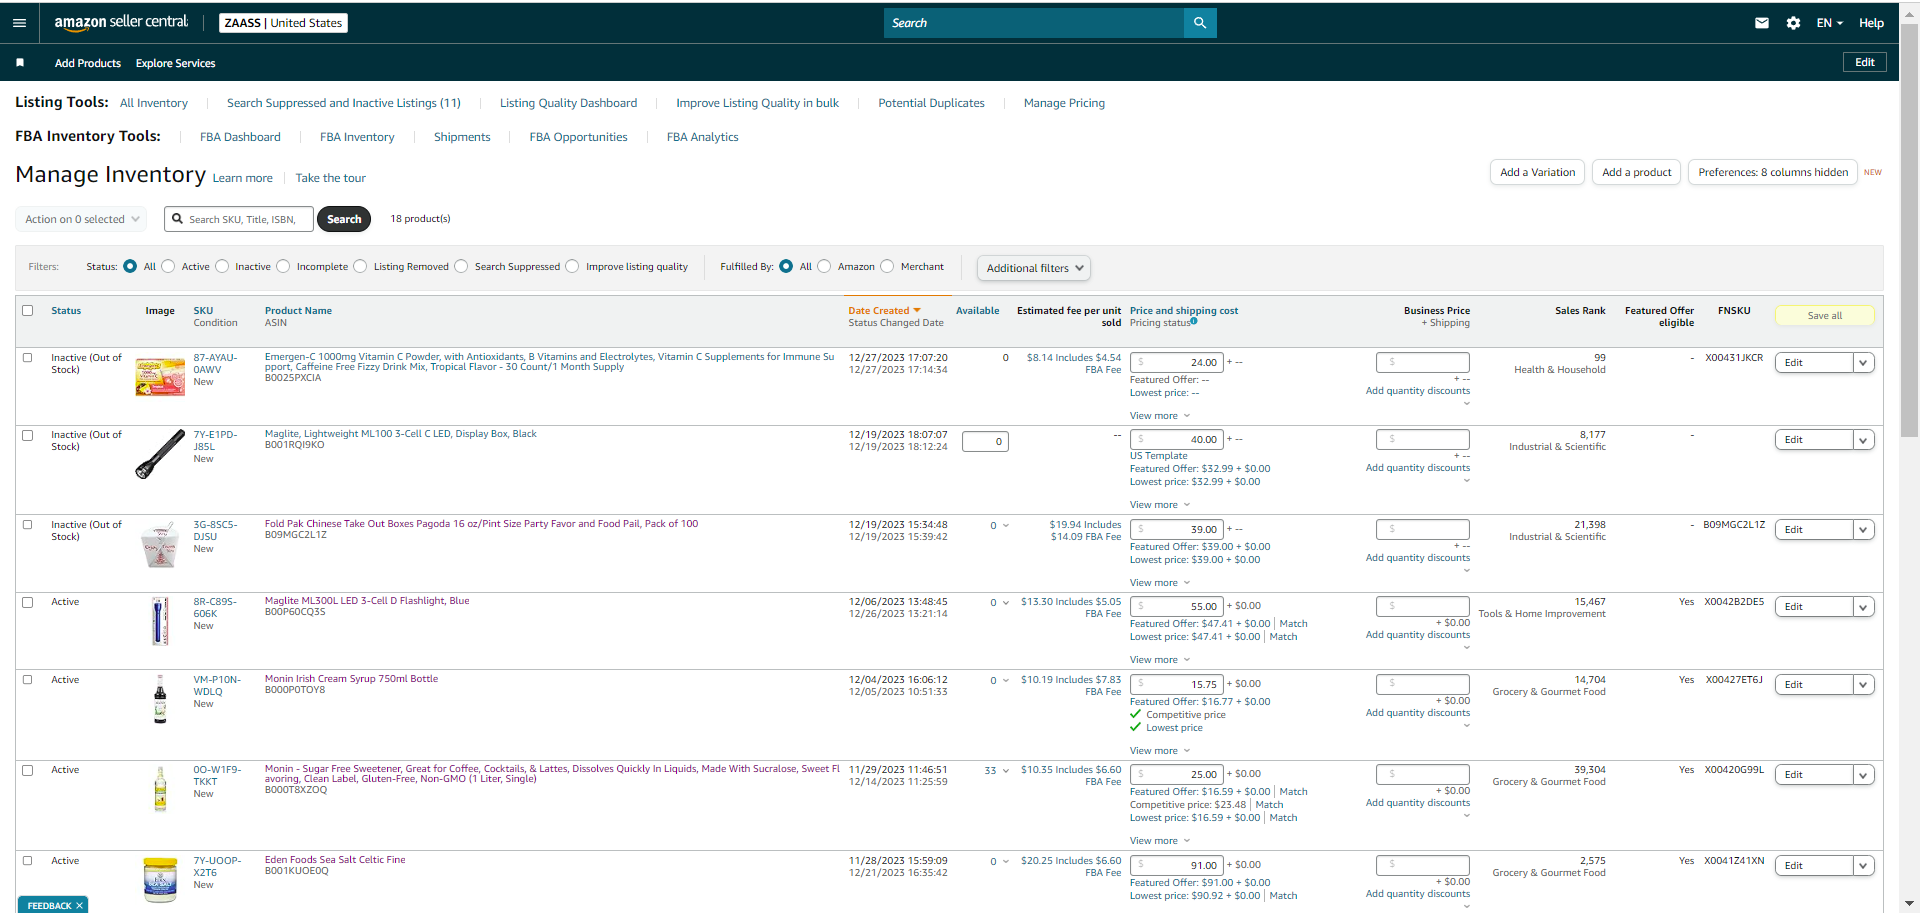Image resolution: width=1920 pixels, height=913 pixels.
Task: Click the Save all button
Action: click(x=1825, y=316)
